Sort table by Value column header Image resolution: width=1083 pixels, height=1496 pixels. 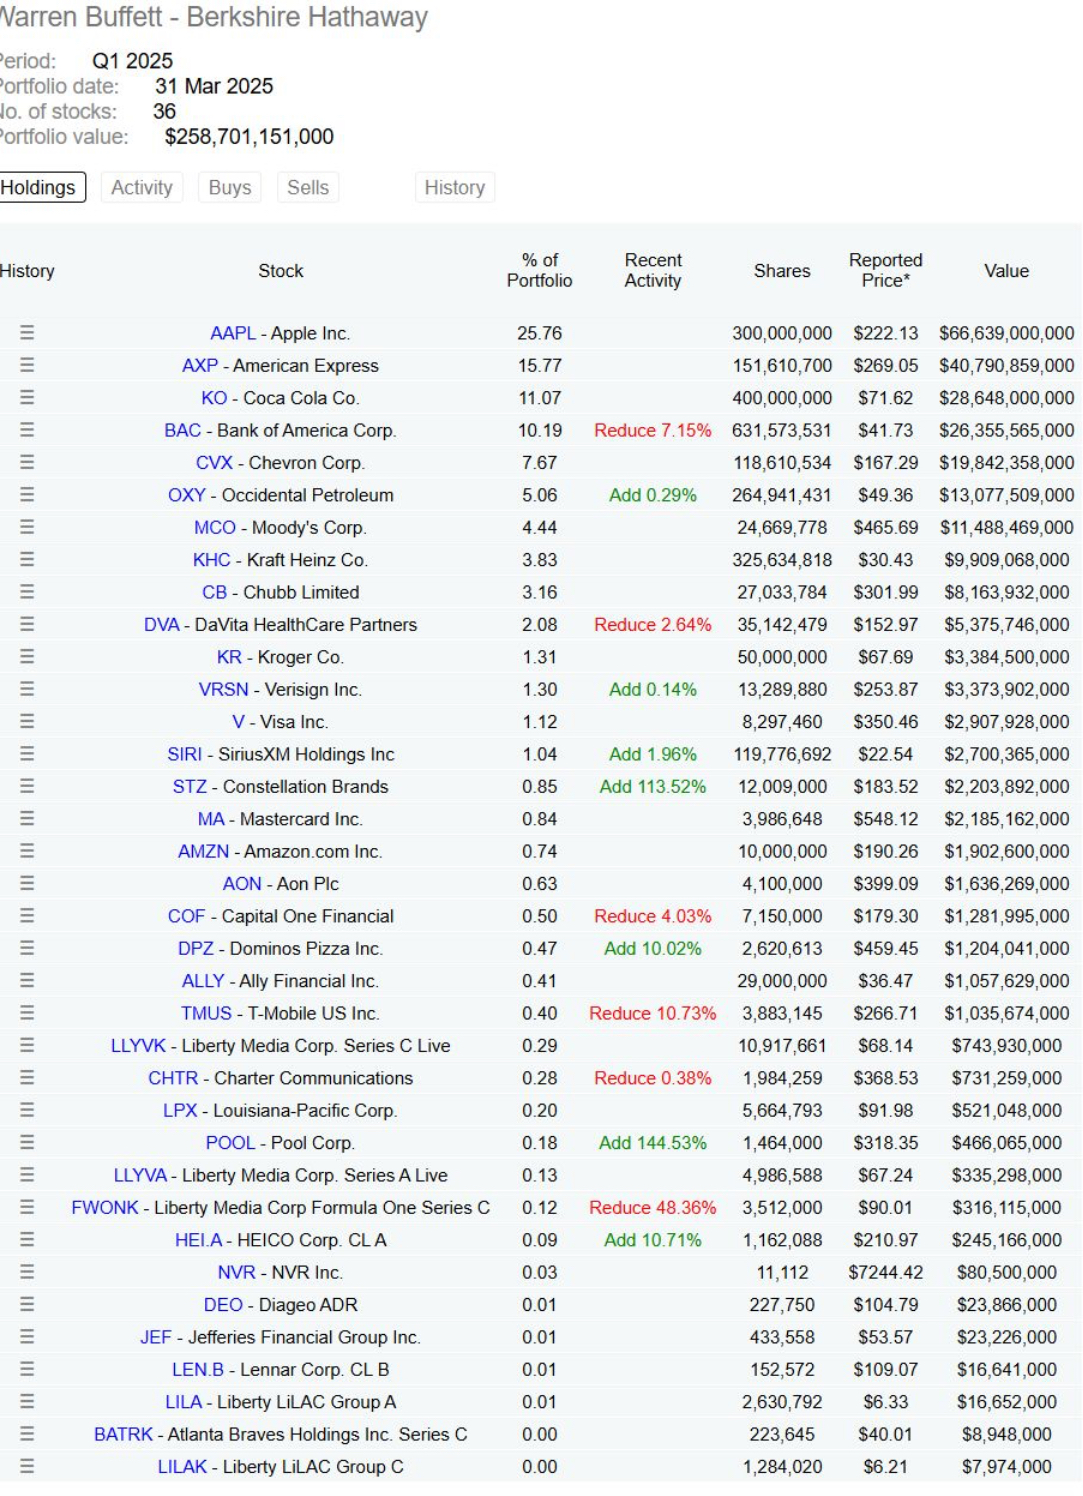pyautogui.click(x=1006, y=271)
